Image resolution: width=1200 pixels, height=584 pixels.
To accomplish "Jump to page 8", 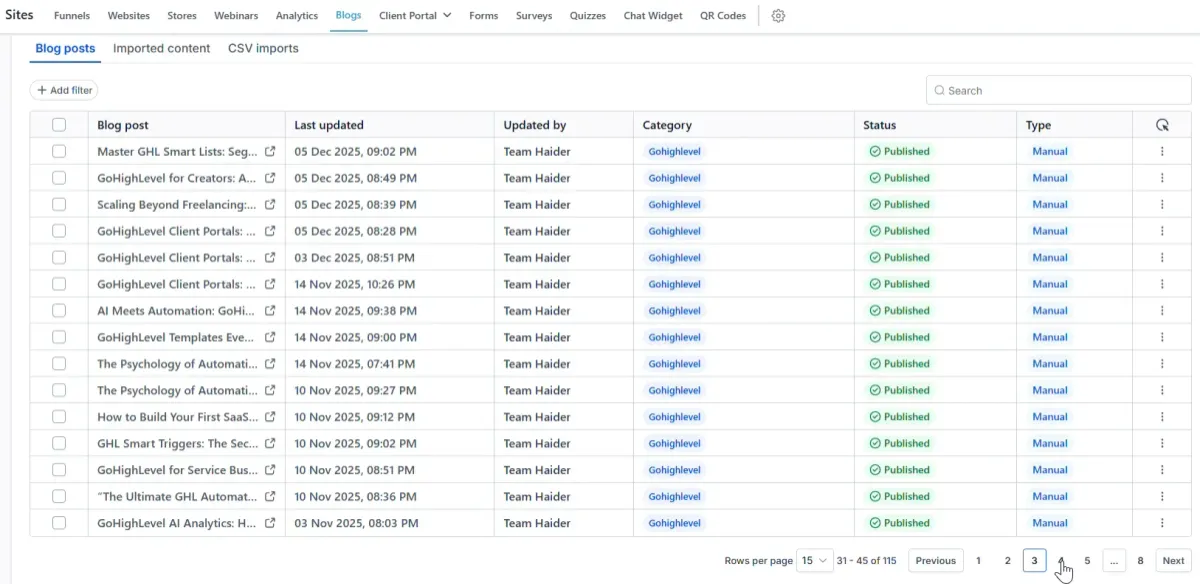I will (1140, 561).
